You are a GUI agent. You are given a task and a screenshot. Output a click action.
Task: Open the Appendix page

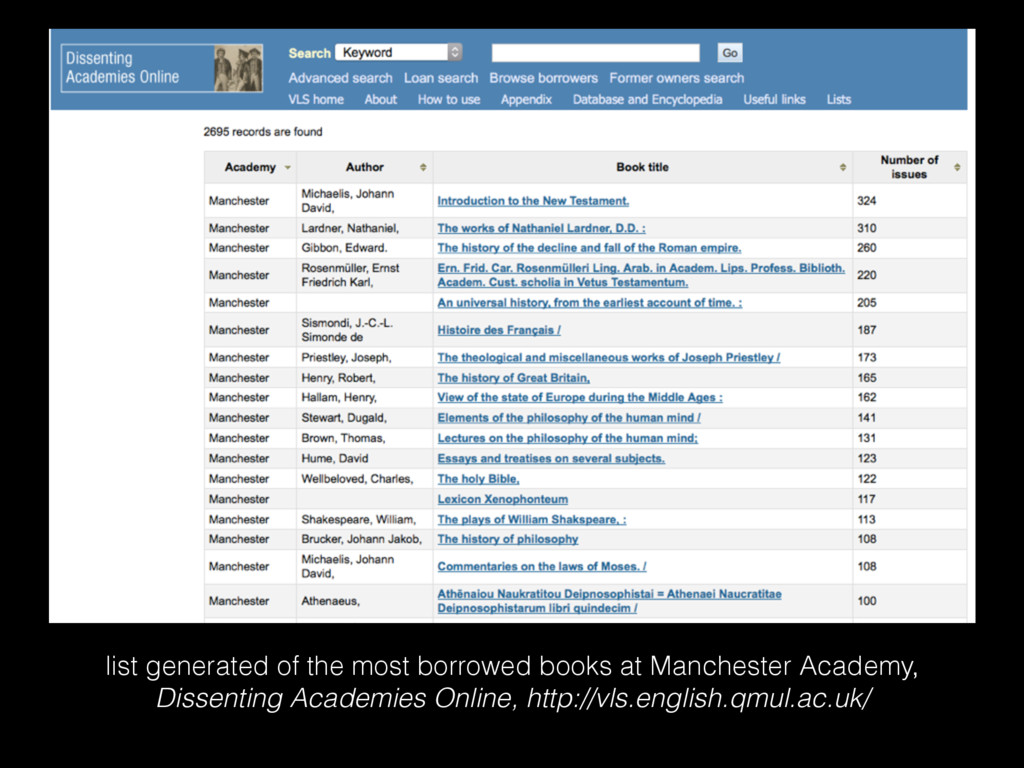(526, 99)
